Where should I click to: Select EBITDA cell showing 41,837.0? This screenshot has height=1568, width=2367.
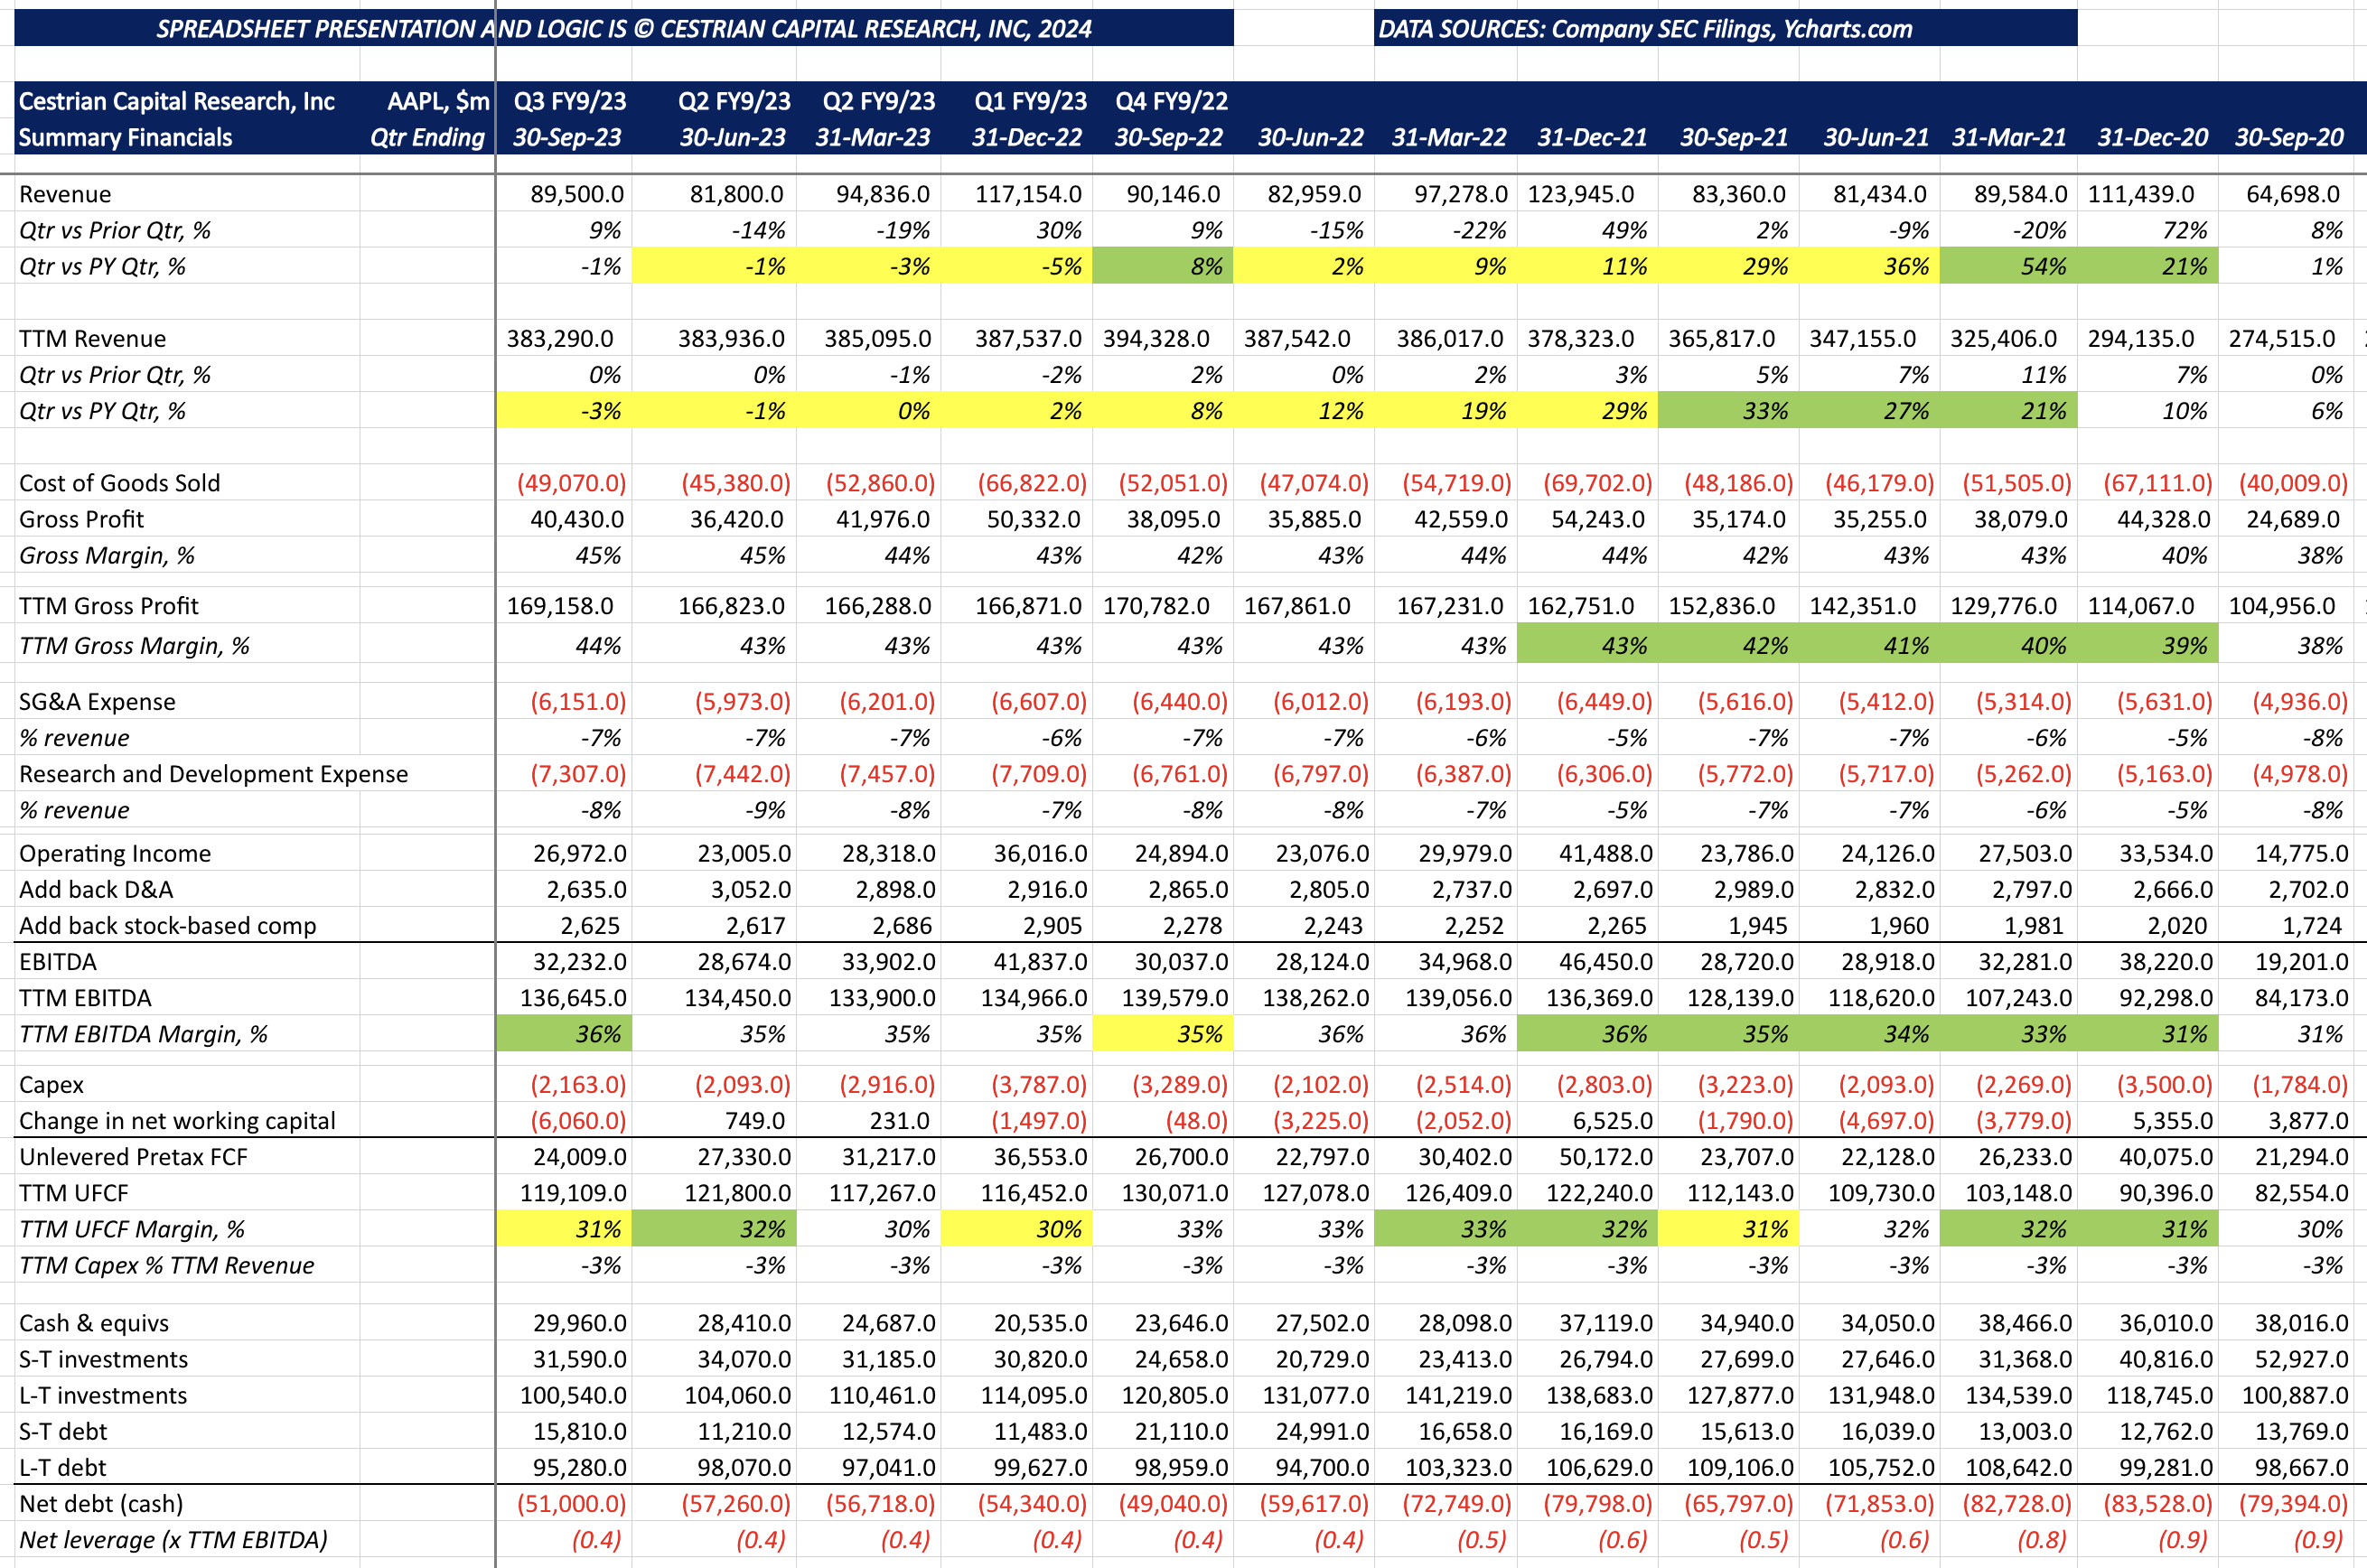click(1039, 962)
